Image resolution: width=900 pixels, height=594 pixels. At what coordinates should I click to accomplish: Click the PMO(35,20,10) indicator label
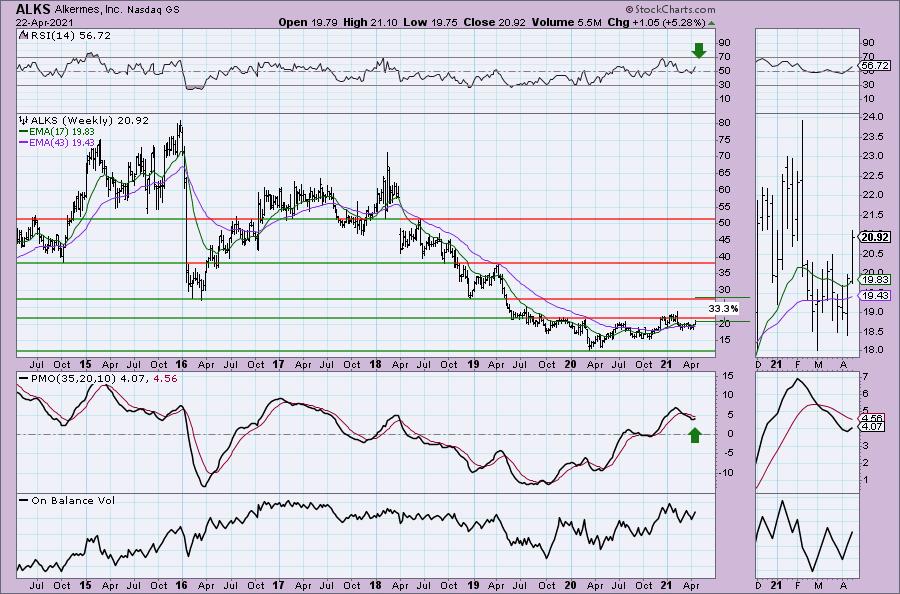point(73,379)
